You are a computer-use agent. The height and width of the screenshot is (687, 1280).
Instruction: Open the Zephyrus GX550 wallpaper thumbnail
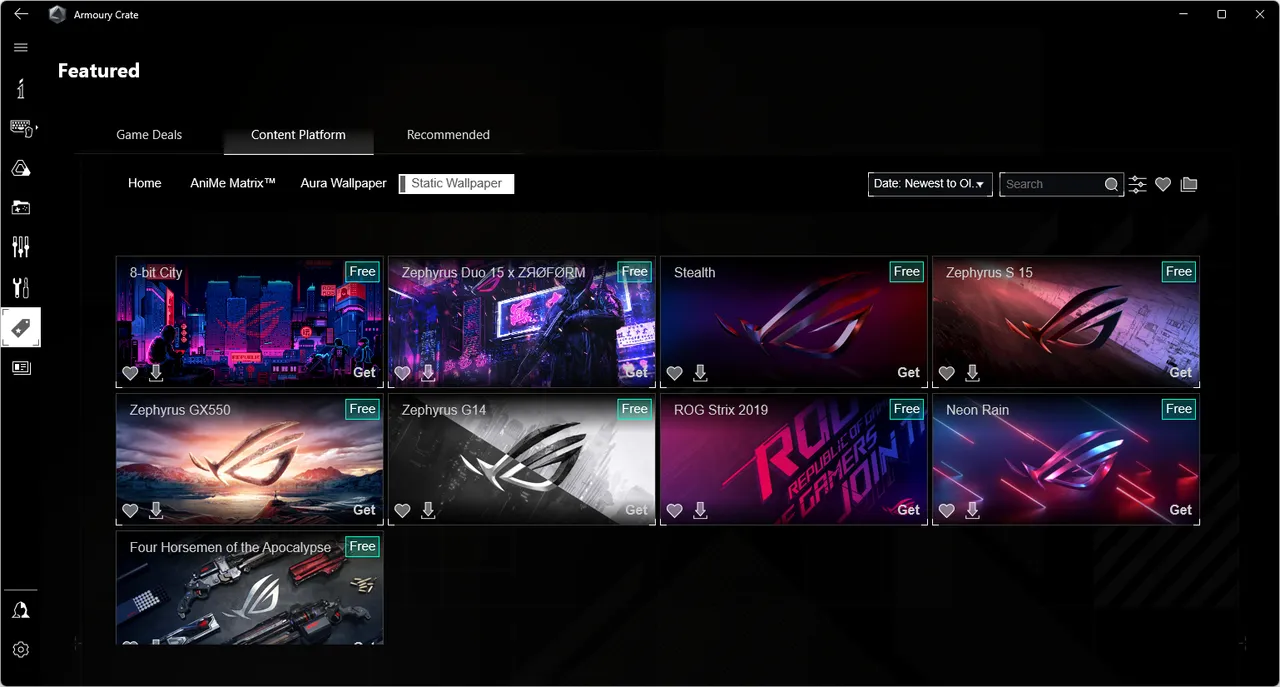tap(250, 460)
